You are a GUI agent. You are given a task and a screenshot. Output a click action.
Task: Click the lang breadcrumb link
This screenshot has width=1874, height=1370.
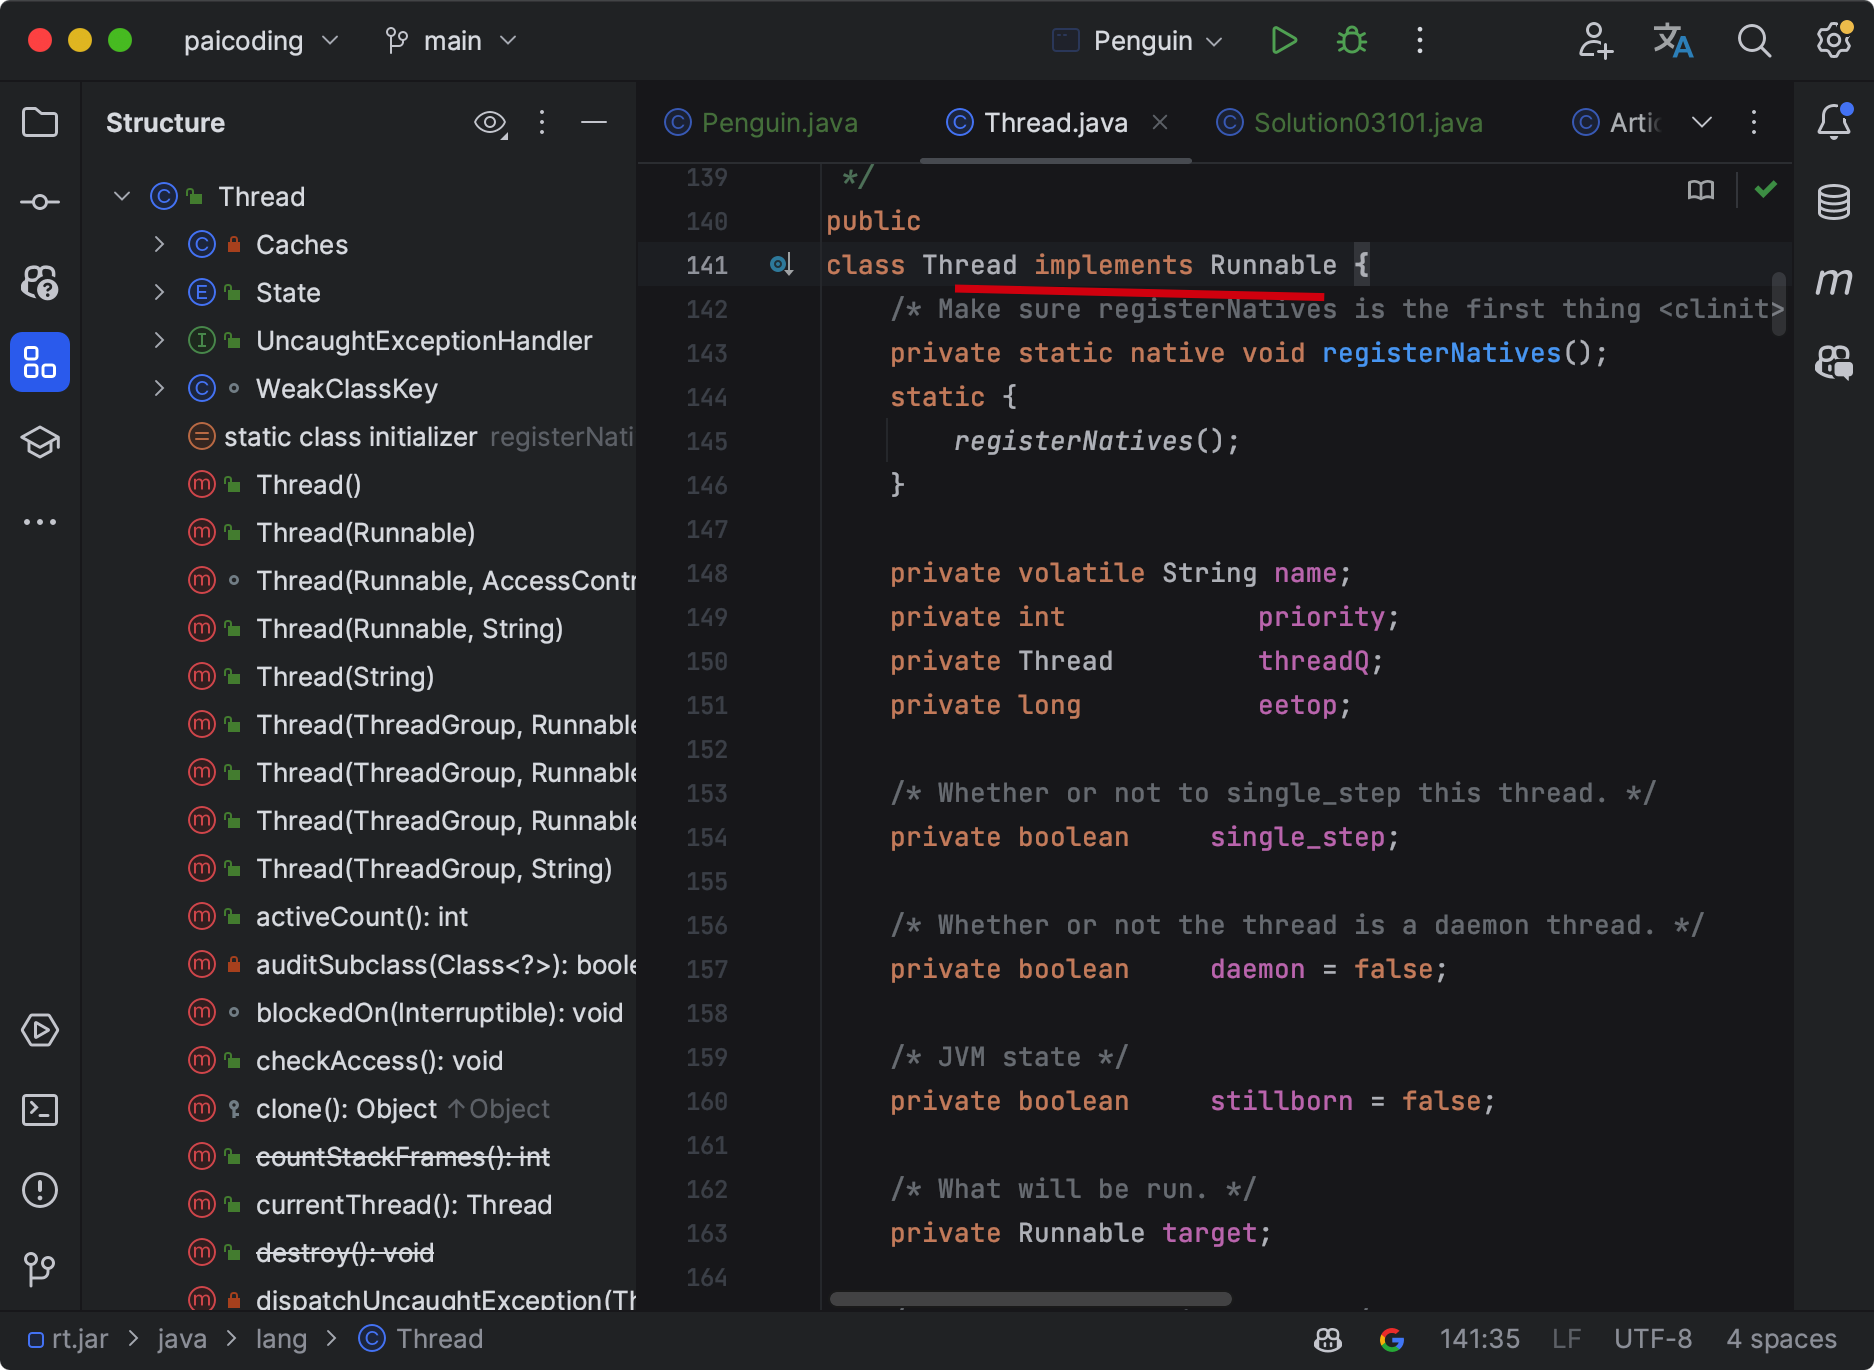coord(282,1338)
